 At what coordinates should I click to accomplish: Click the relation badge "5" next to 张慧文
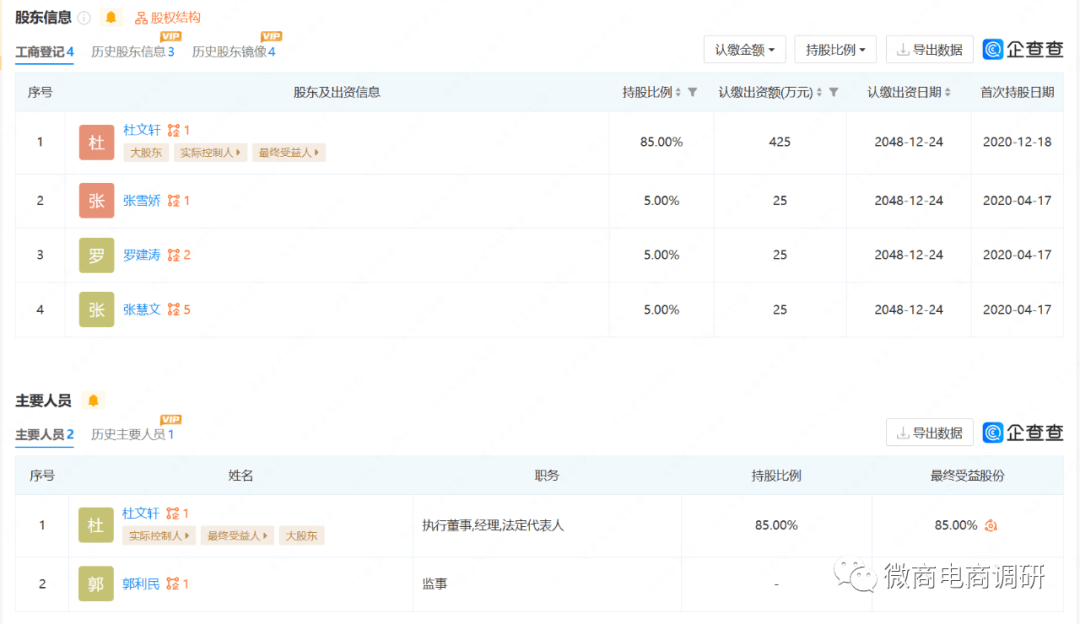(176, 309)
